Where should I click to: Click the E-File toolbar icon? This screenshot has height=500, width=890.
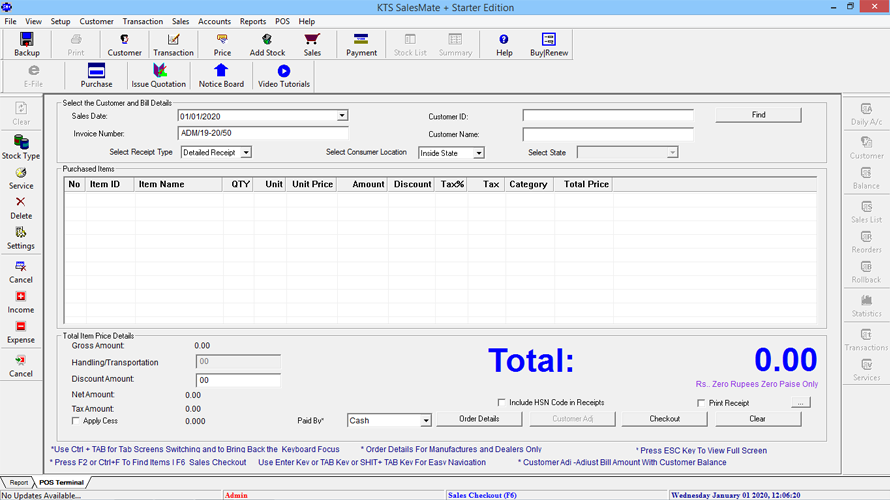pos(33,75)
